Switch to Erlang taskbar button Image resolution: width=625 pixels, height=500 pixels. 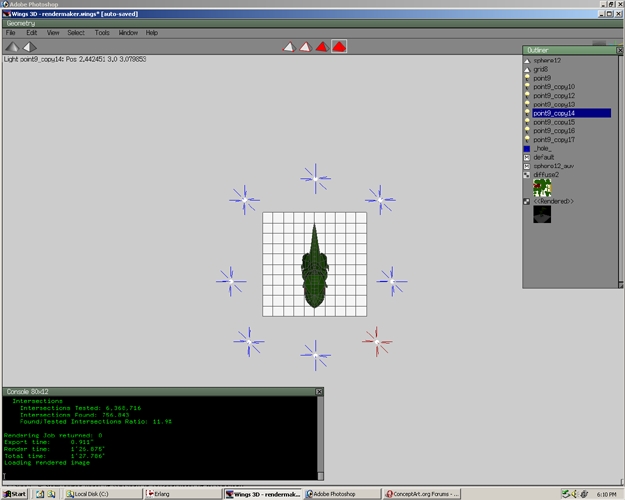183,494
